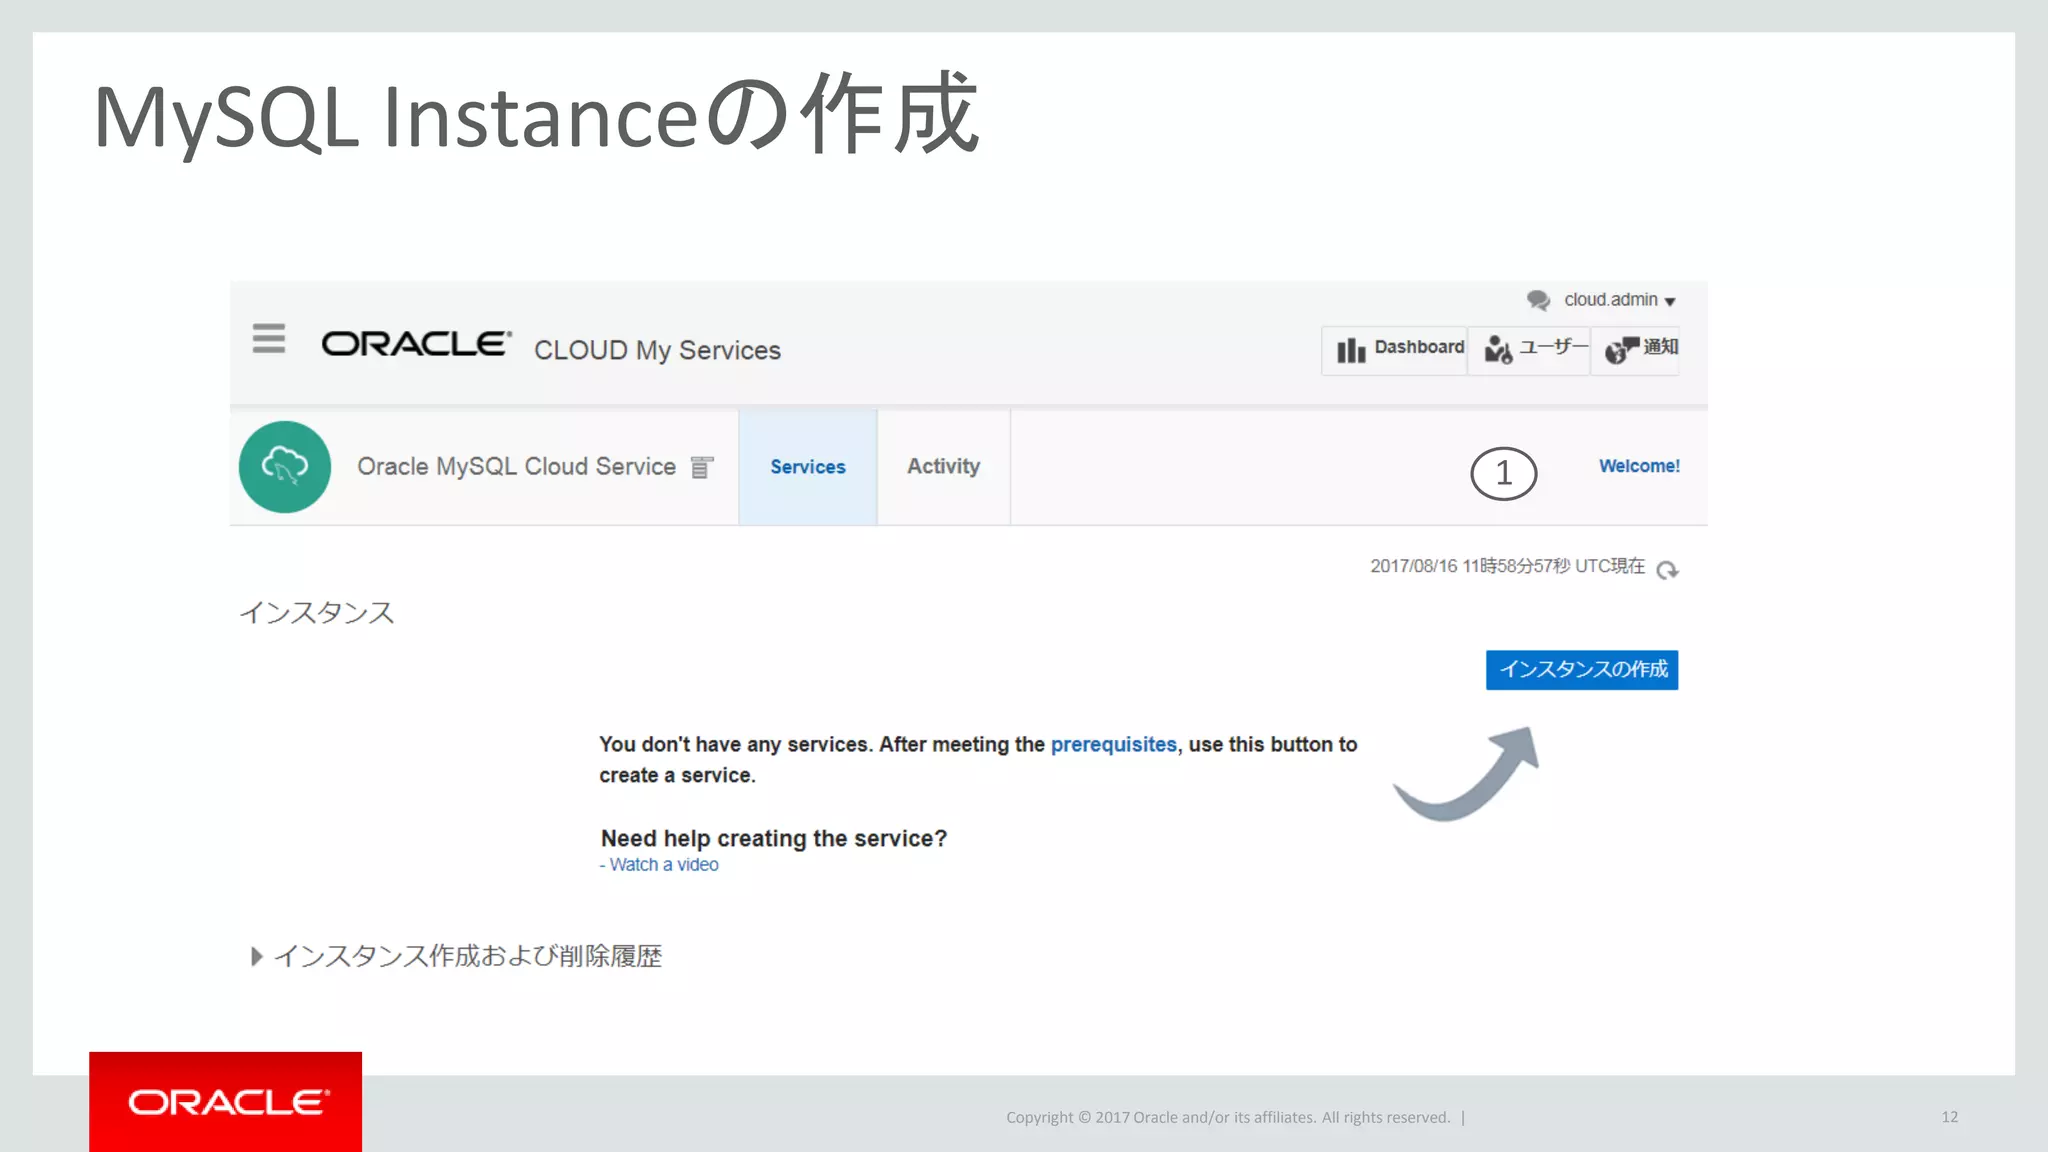2048x1152 pixels.
Task: Click the 2017/08/16 timestamp text
Action: [x=1507, y=566]
